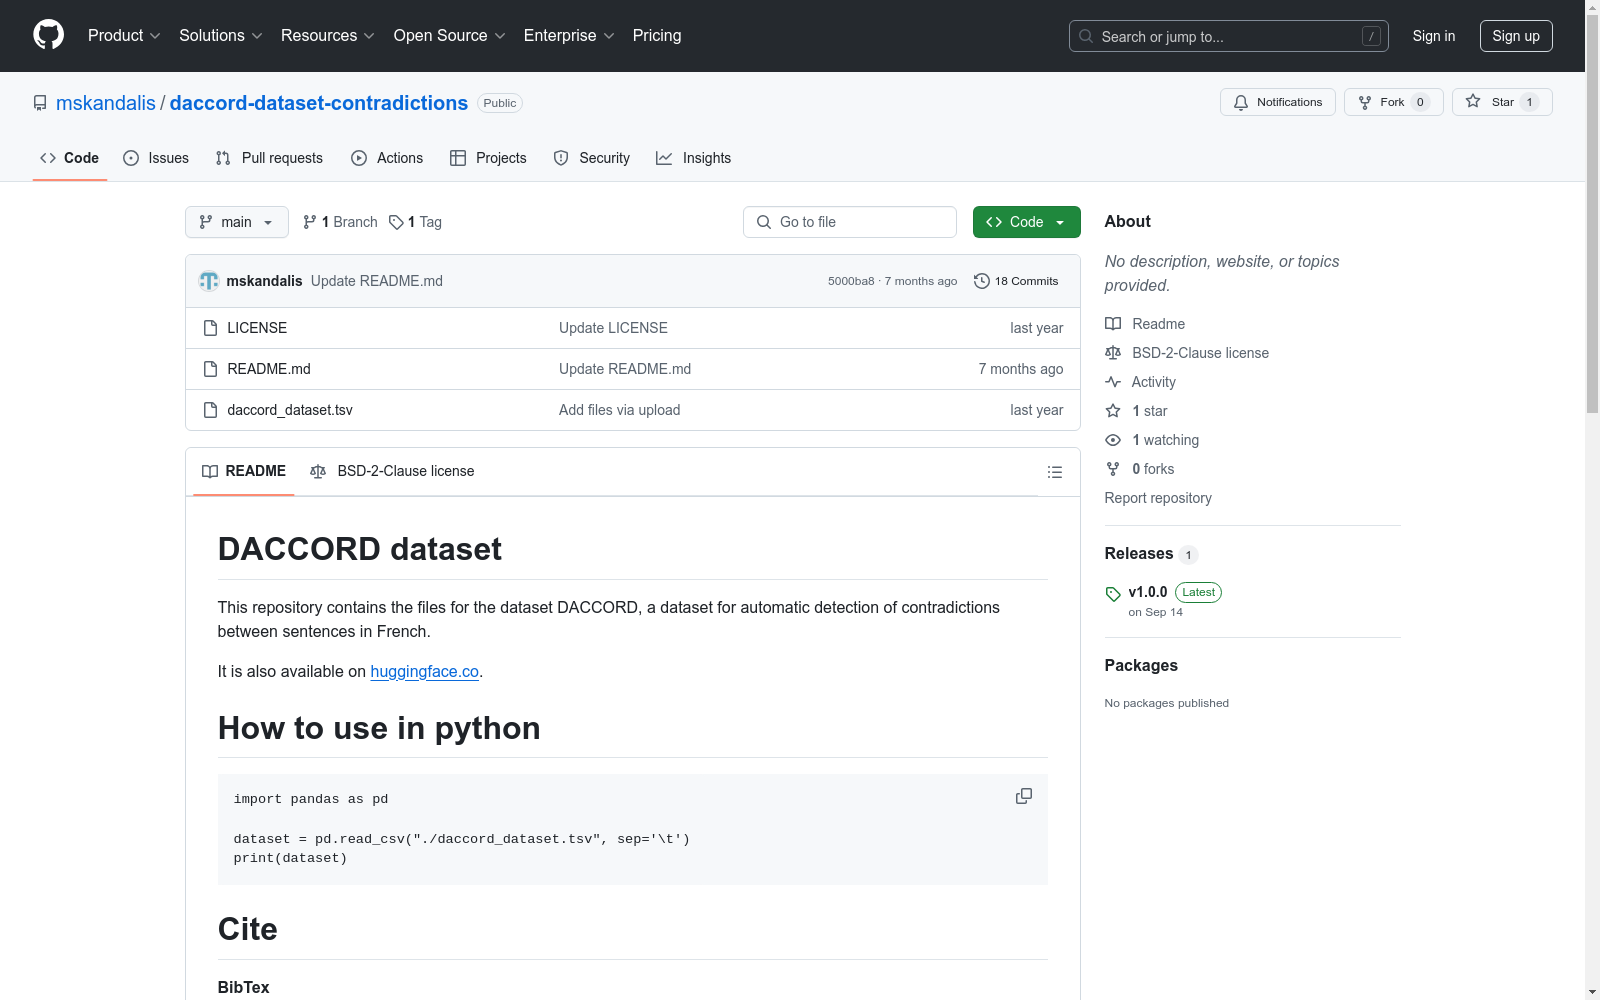Click the Notifications bell icon
This screenshot has width=1600, height=1000.
pos(1241,102)
